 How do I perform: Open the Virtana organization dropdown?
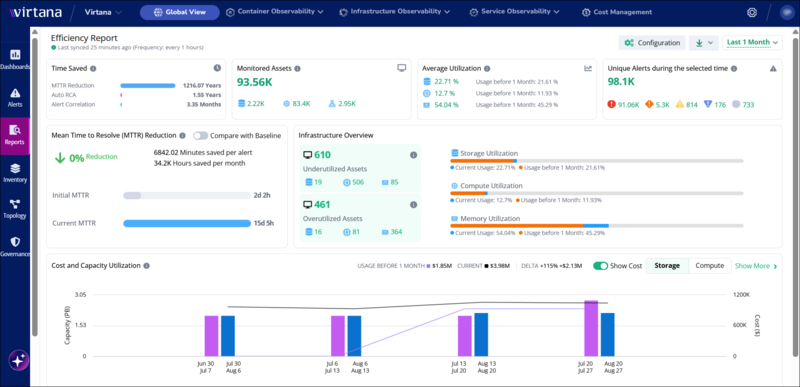tap(103, 12)
